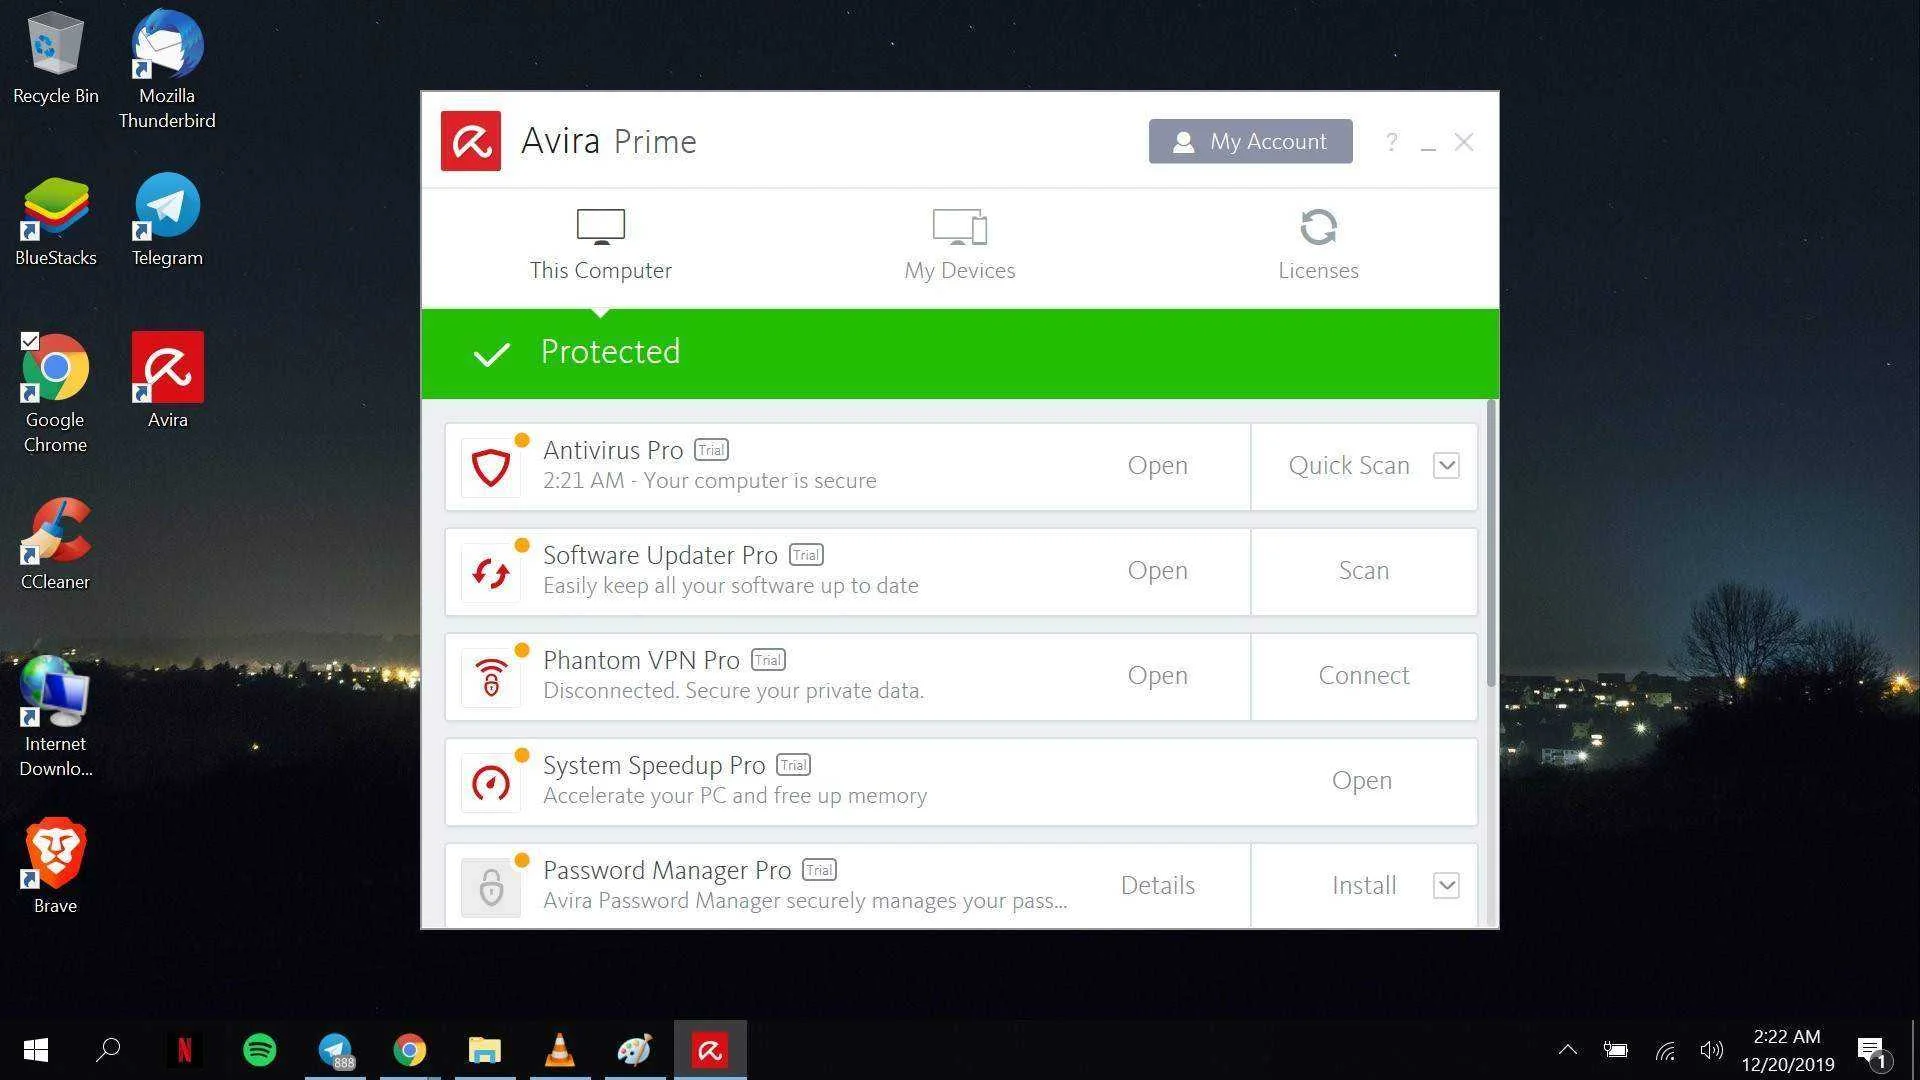The image size is (1920, 1080).
Task: Click "2:21 AM - Your computer is secure" text
Action: (710, 481)
